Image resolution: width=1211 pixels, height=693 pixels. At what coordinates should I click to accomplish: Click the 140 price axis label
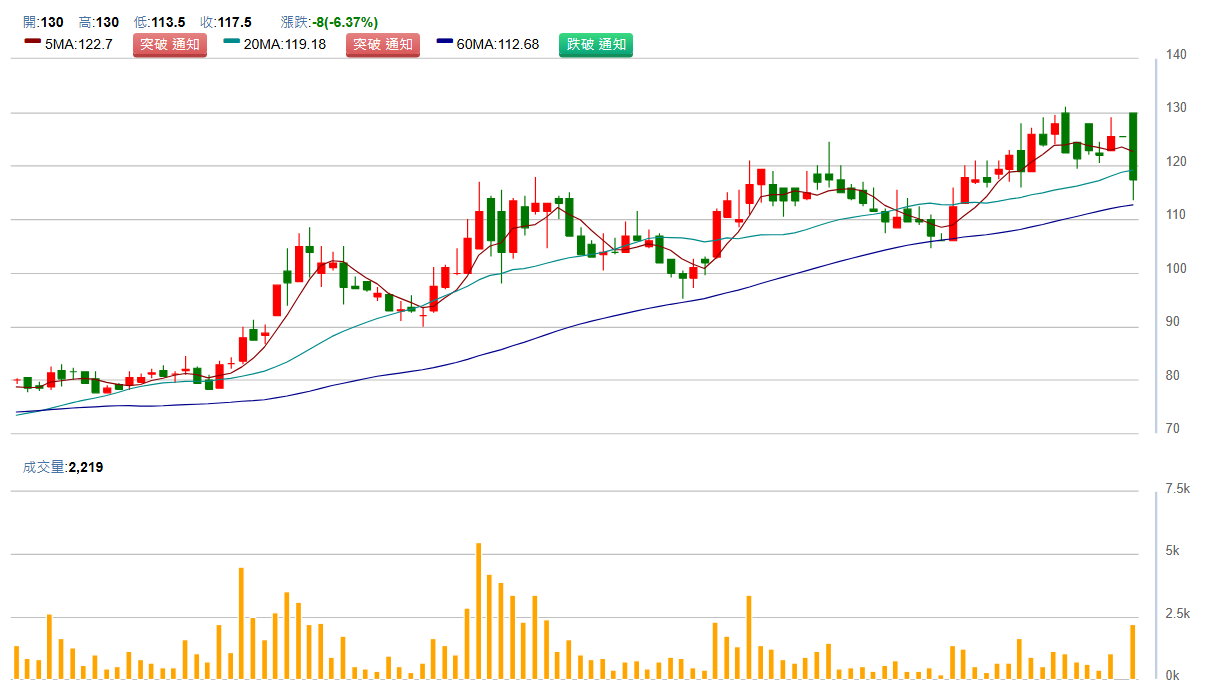click(1176, 54)
